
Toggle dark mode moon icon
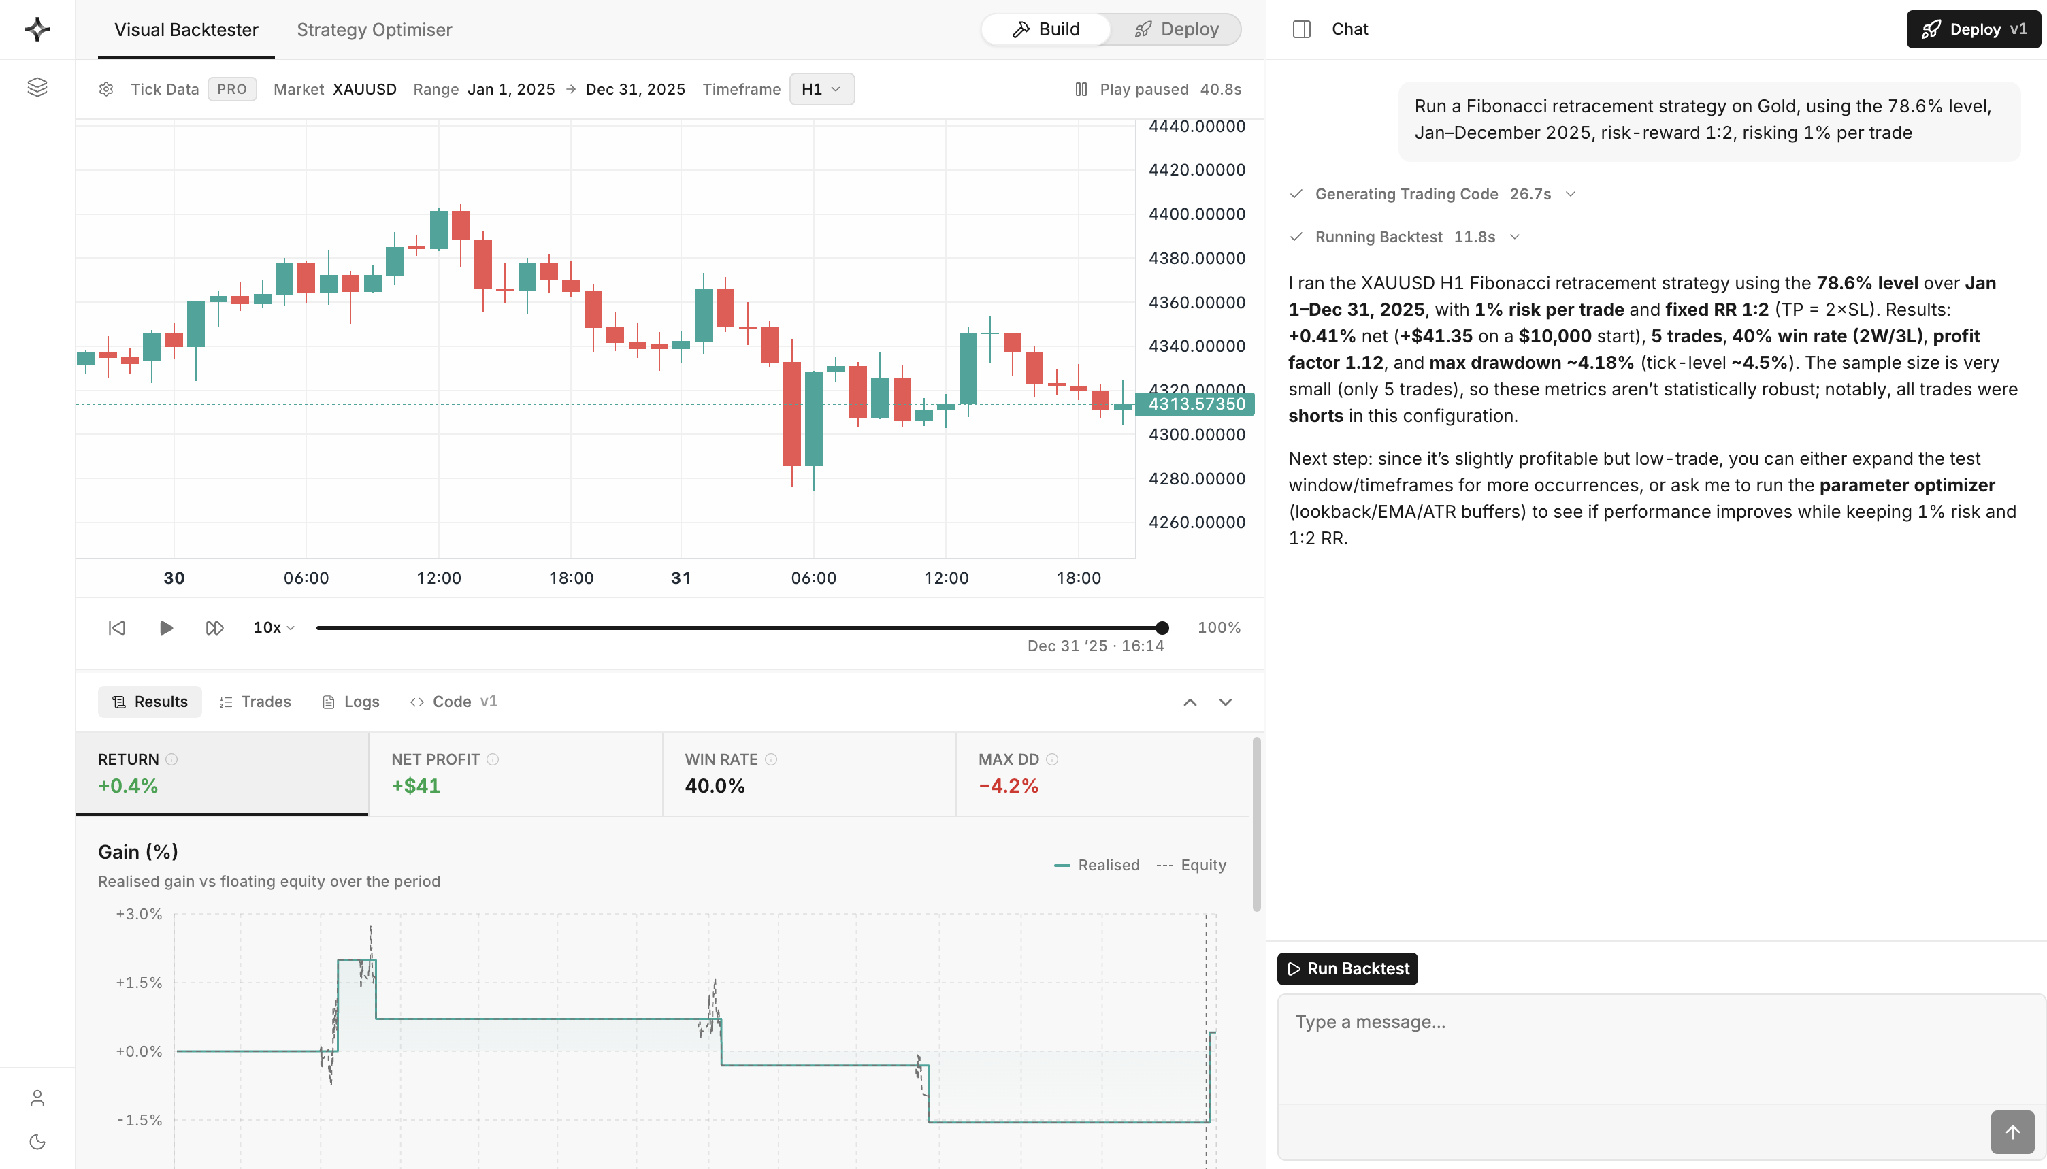pos(37,1142)
